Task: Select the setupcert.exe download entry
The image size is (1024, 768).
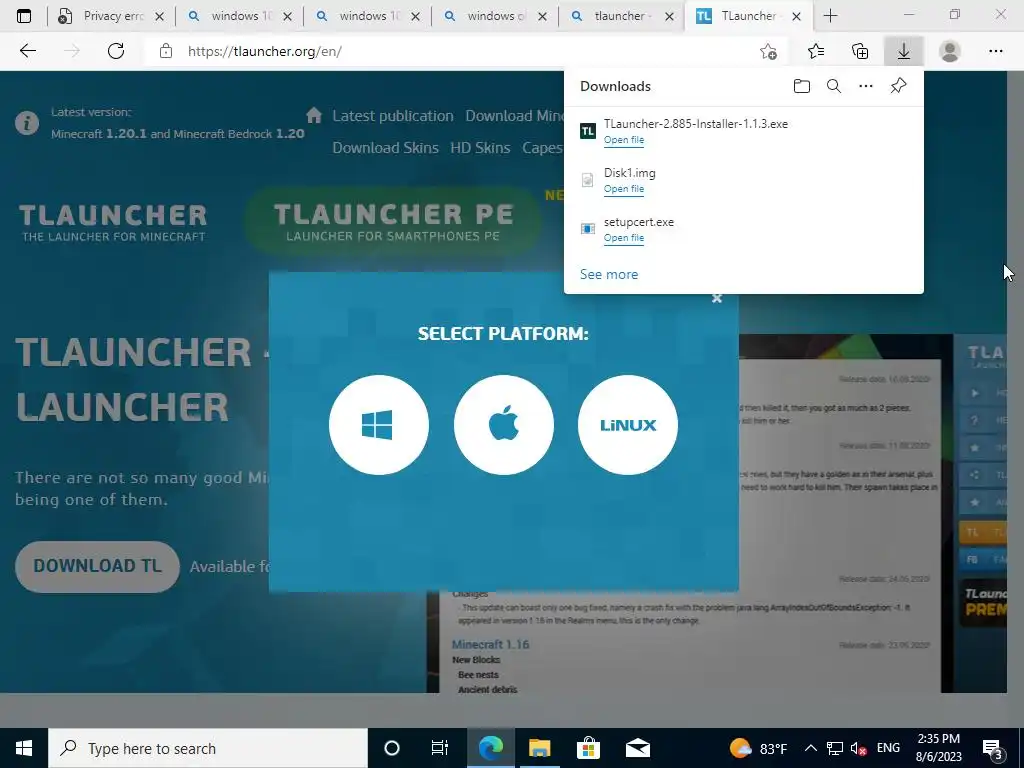Action: [x=743, y=229]
